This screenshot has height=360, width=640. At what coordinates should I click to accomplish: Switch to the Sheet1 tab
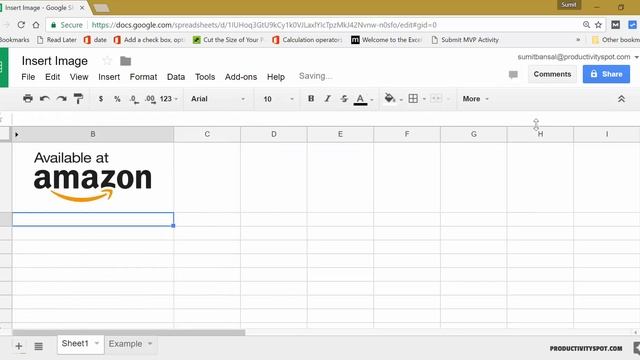[75, 343]
